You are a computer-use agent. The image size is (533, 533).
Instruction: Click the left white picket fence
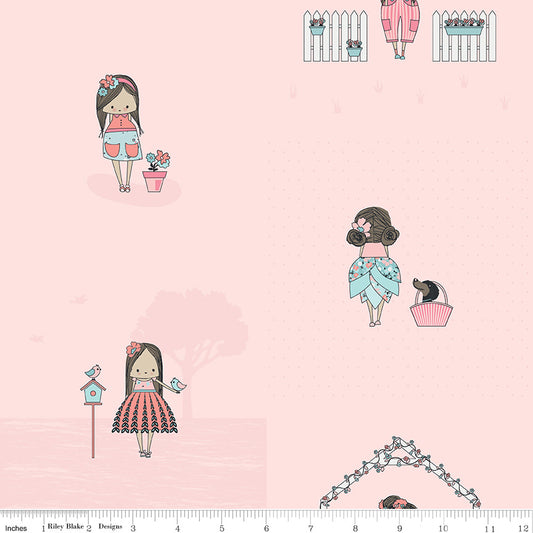[336, 36]
